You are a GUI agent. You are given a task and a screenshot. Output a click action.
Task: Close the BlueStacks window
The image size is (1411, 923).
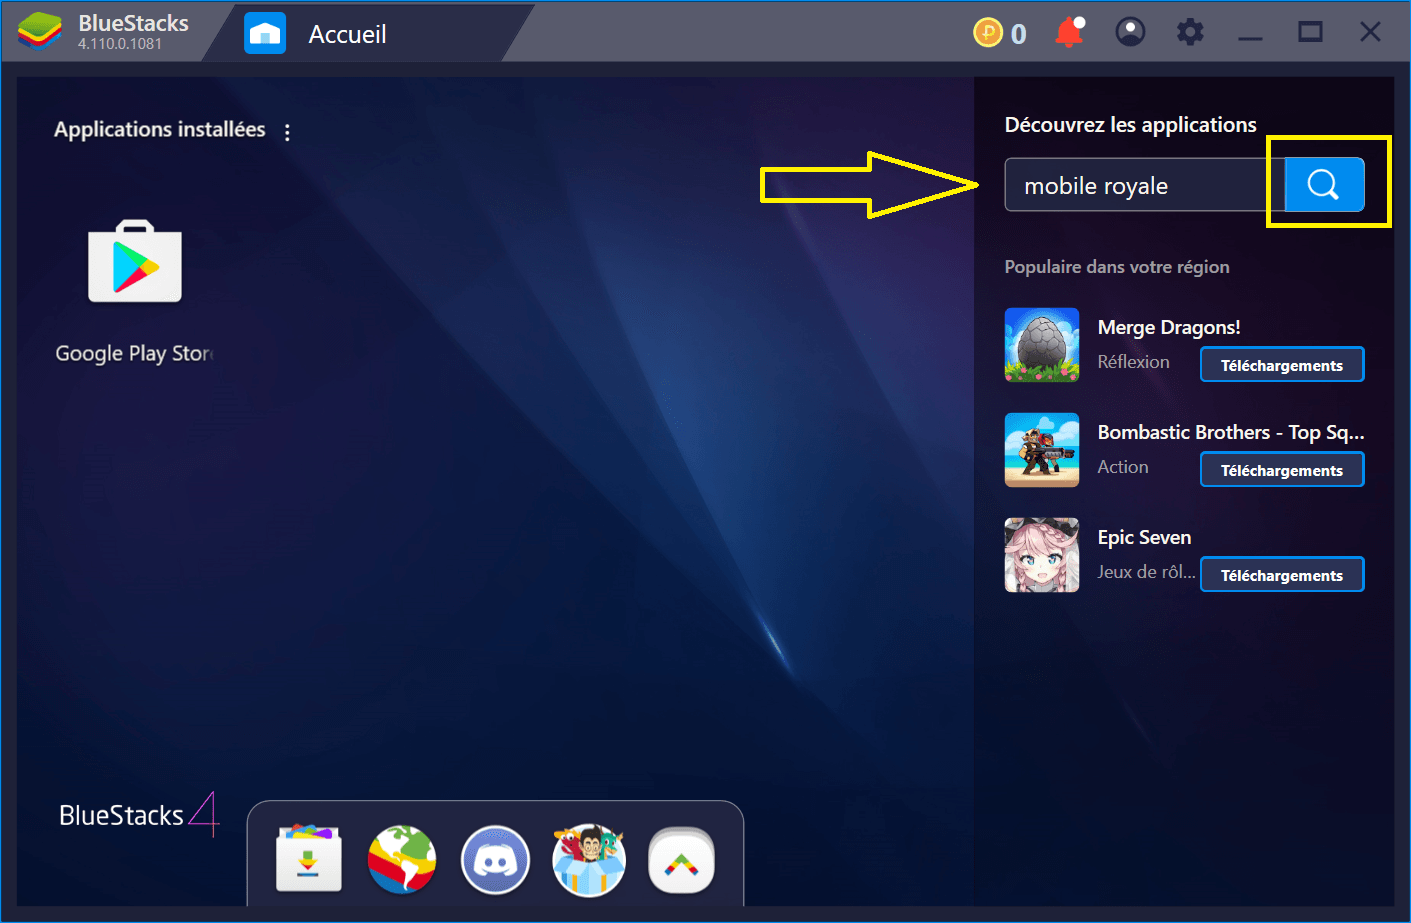coord(1370,32)
